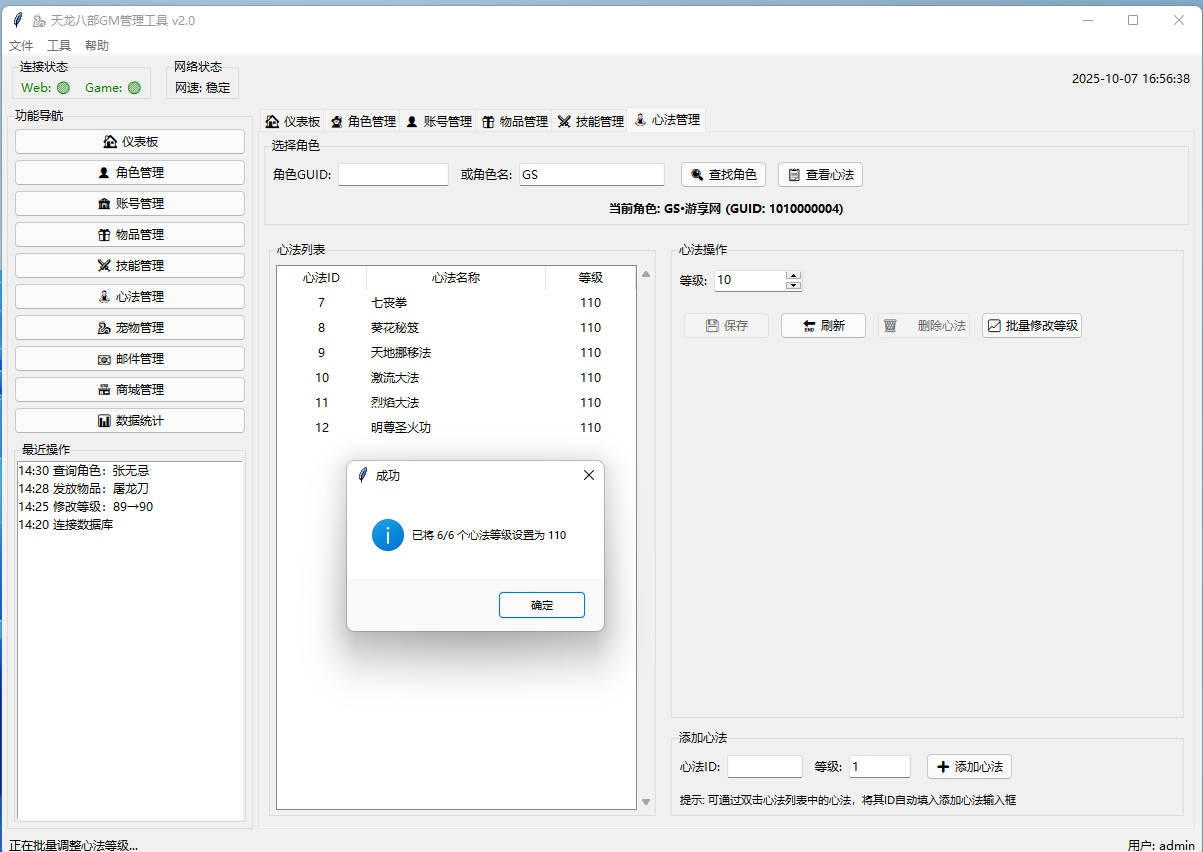This screenshot has width=1203, height=852.
Task: Select 物品管理 in the sidebar navigation
Action: [x=130, y=235]
